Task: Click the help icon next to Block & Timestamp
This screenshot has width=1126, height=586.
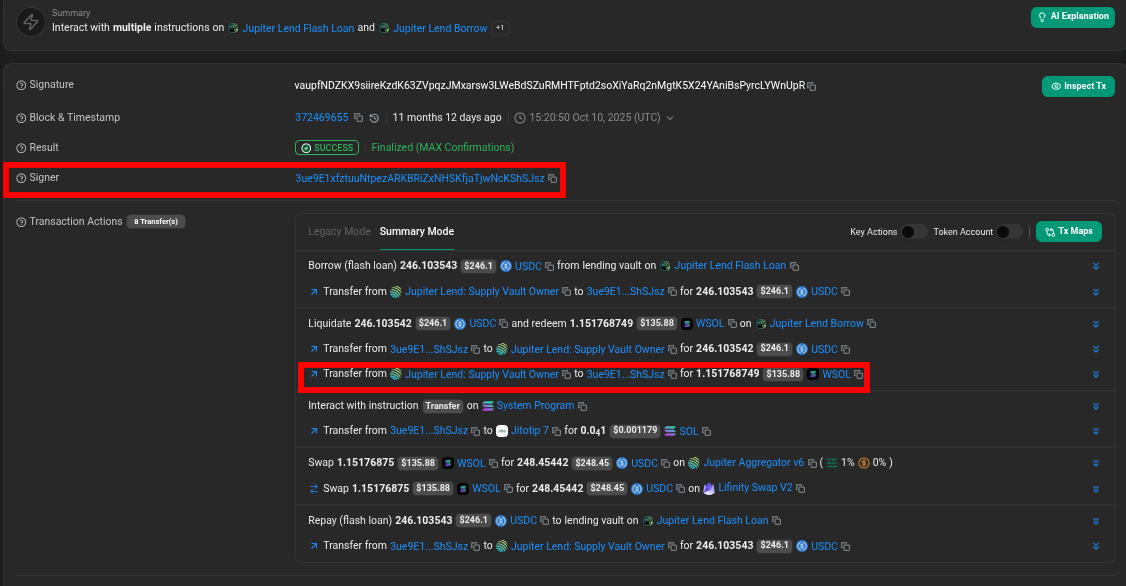Action: coord(21,118)
